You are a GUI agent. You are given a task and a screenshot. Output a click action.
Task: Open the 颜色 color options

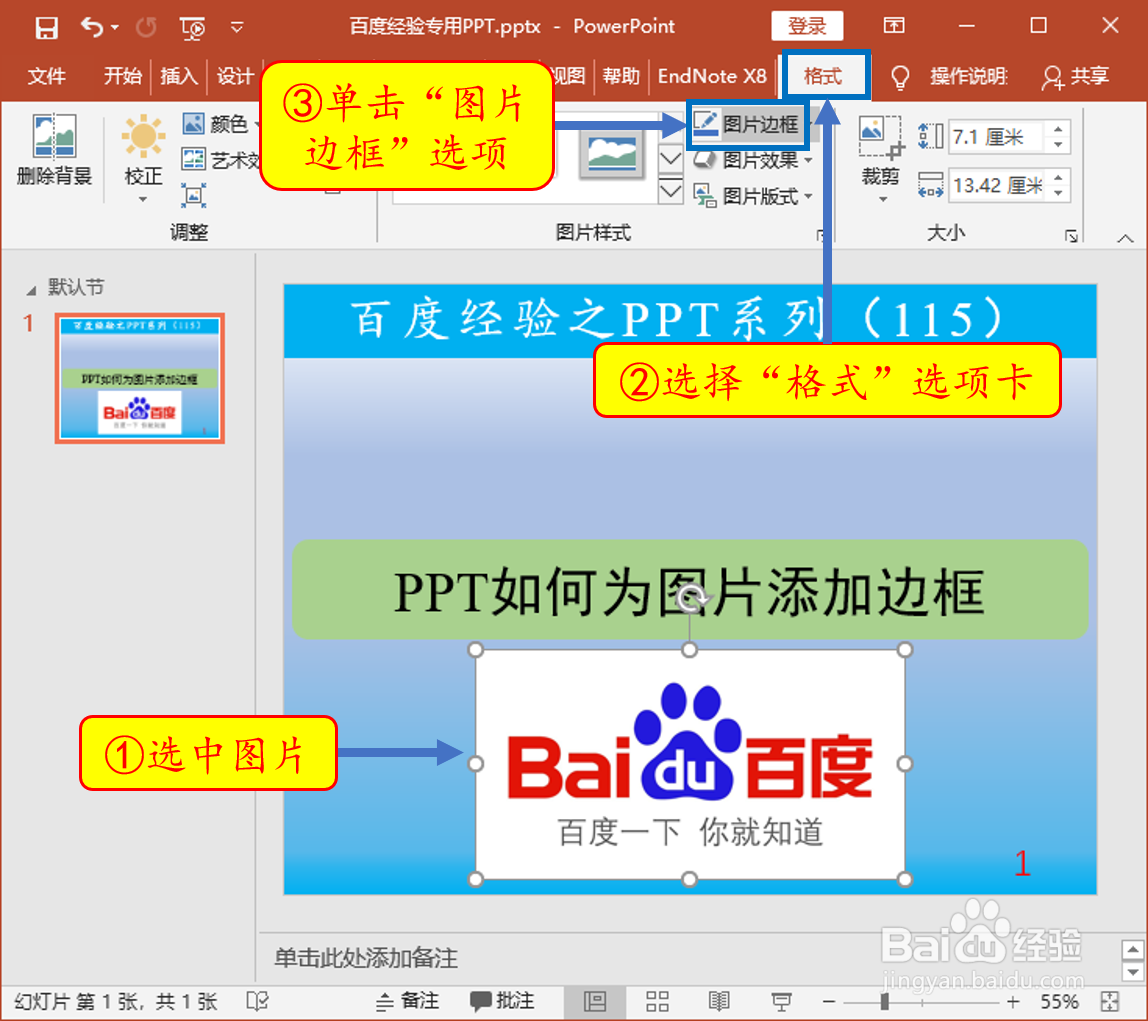tap(220, 124)
